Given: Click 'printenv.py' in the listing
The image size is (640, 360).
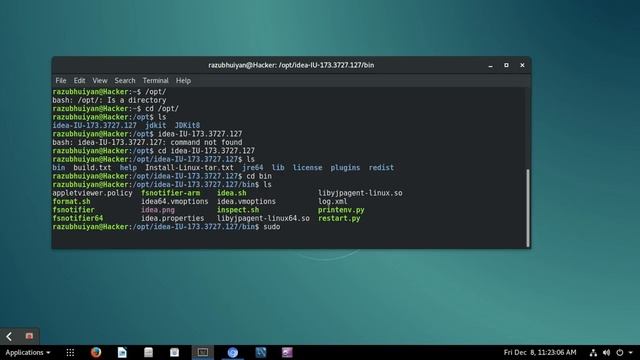Looking at the screenshot, I should tap(341, 210).
